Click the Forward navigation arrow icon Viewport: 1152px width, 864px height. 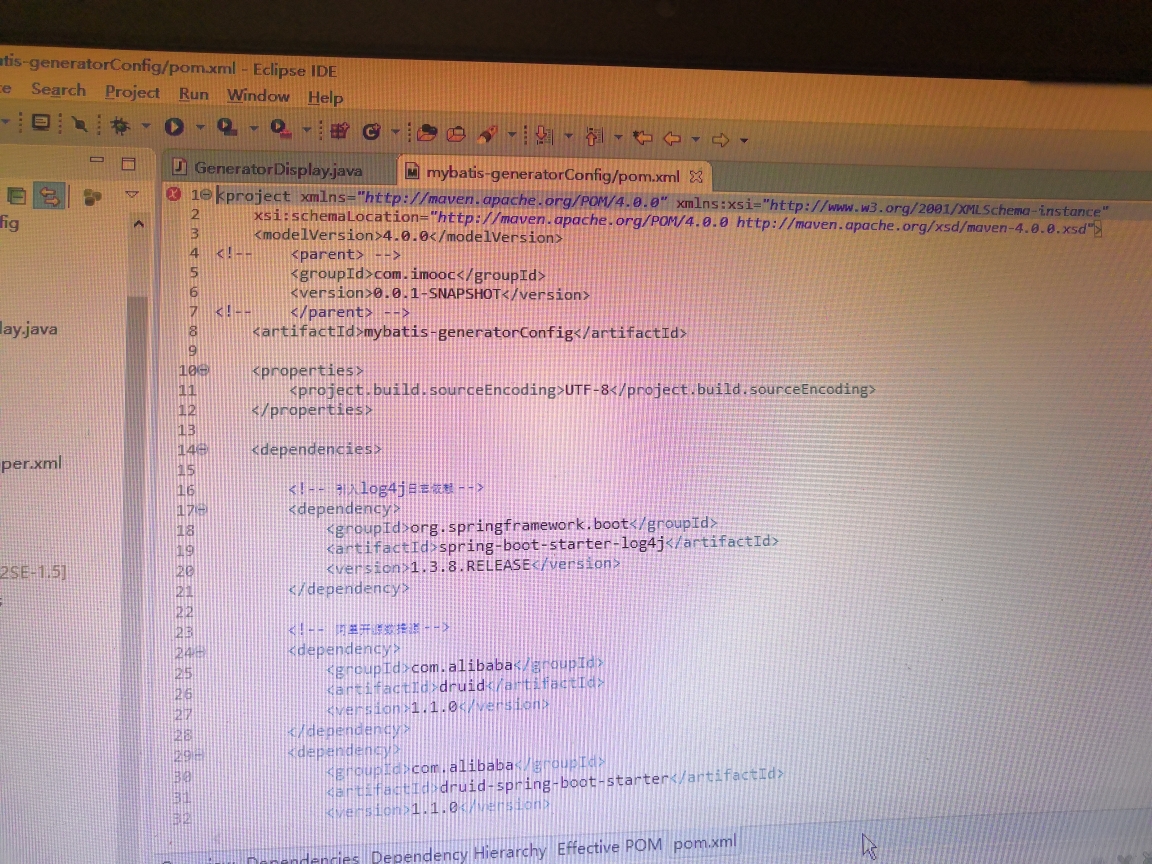click(720, 139)
